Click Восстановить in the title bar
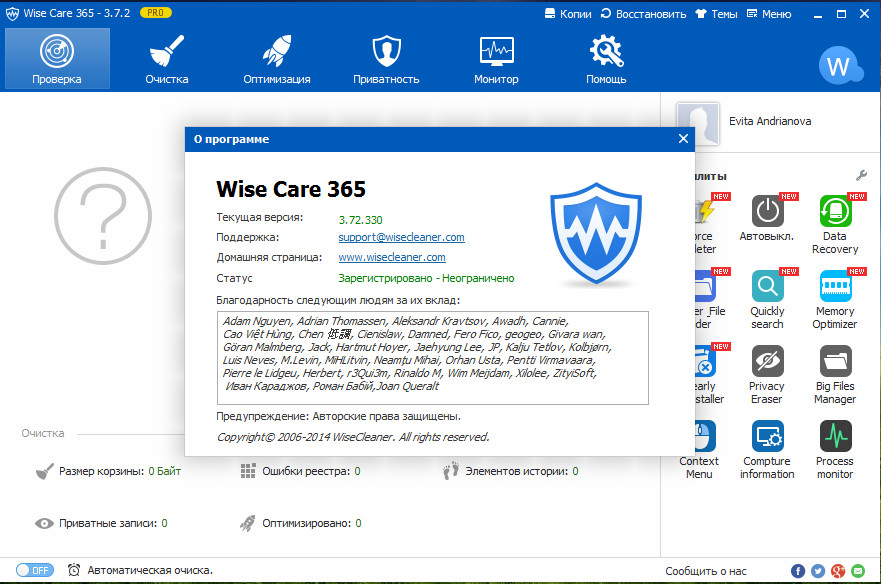This screenshot has height=584, width=881. coord(643,14)
